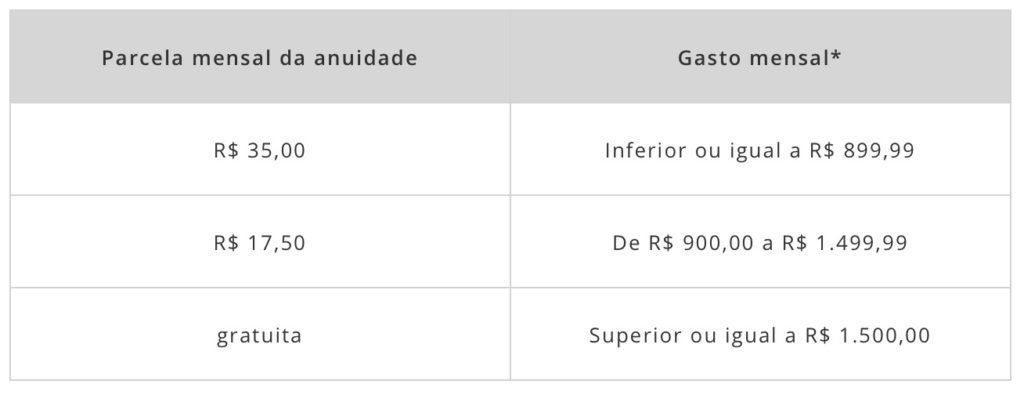1024x395 pixels.
Task: Click the "Inferior ou igual a R$ 899,99" cell
Action: coord(760,150)
